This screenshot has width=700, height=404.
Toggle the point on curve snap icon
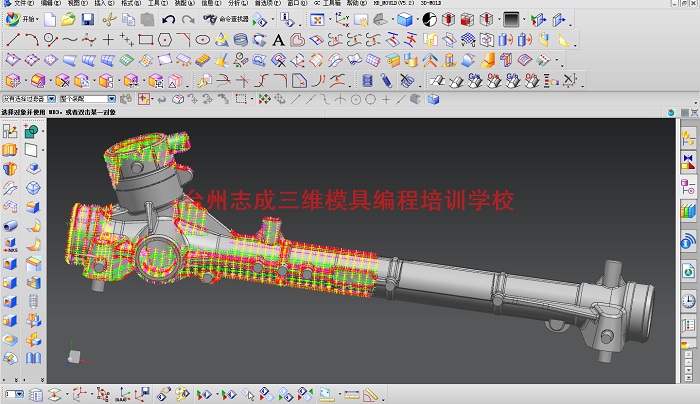click(401, 99)
